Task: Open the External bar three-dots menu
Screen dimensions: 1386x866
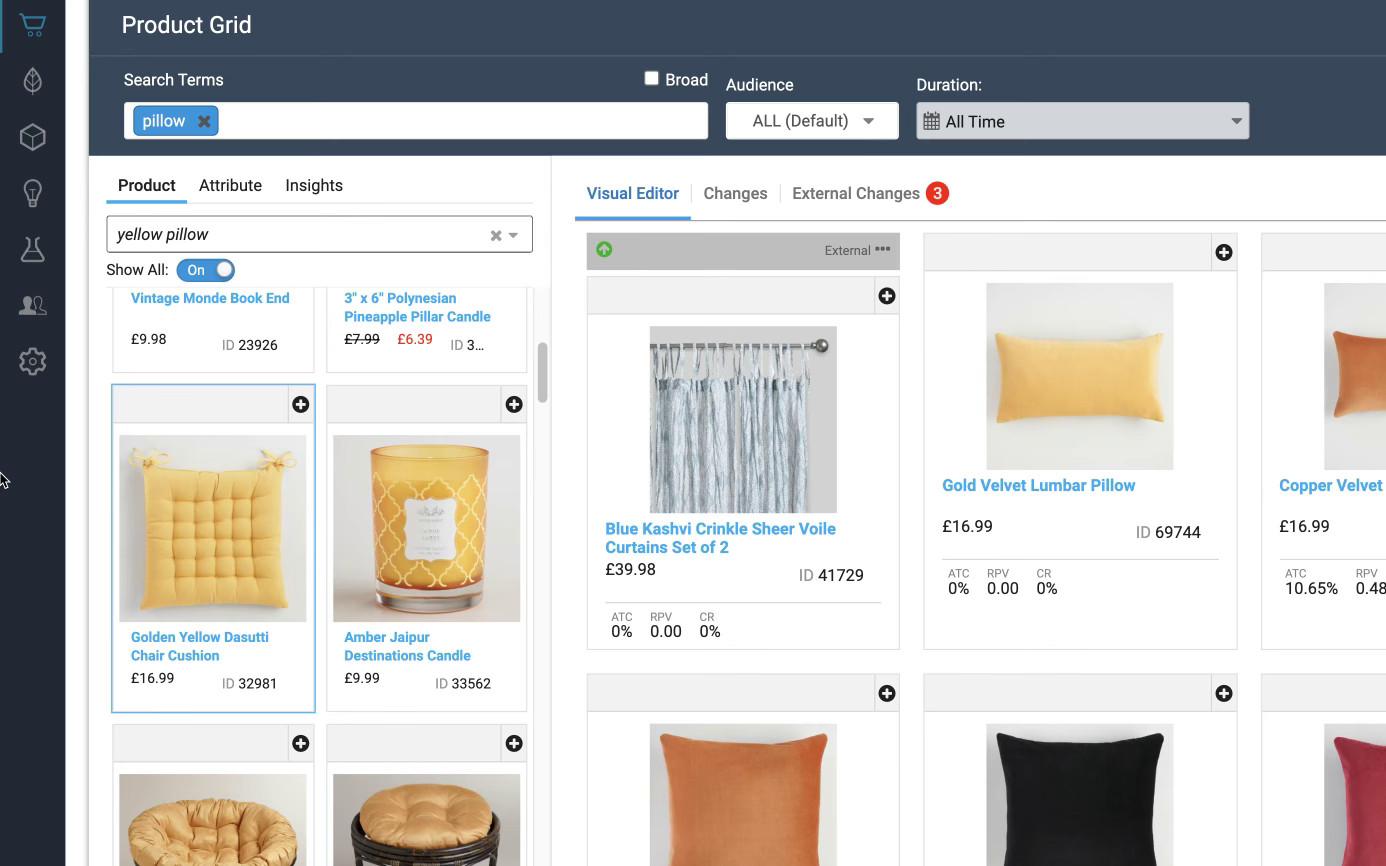Action: click(x=882, y=250)
